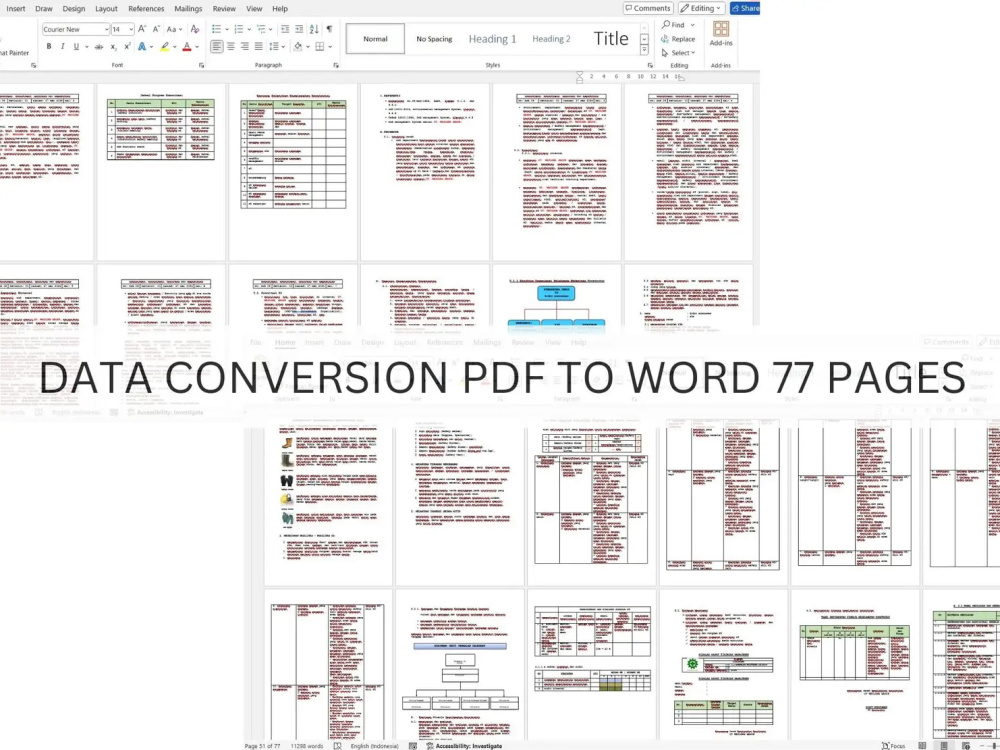Enable Align Left paragraph alignment
Viewport: 1000px width, 750px height.
[217, 46]
